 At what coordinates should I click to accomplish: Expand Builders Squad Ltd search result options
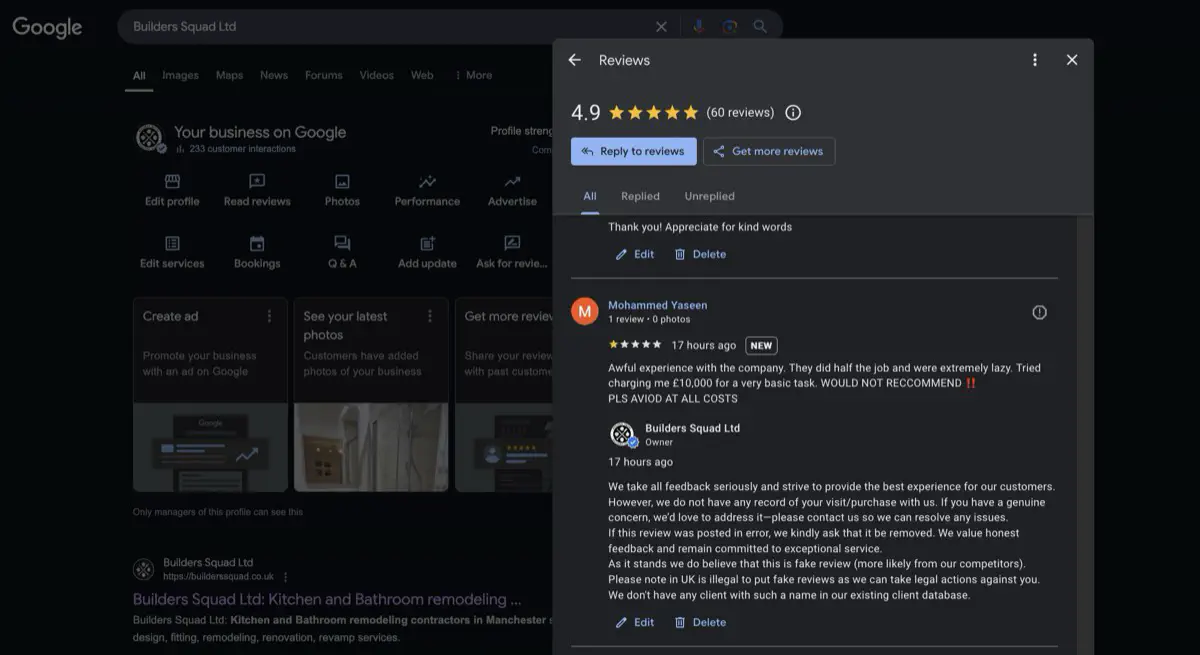285,576
